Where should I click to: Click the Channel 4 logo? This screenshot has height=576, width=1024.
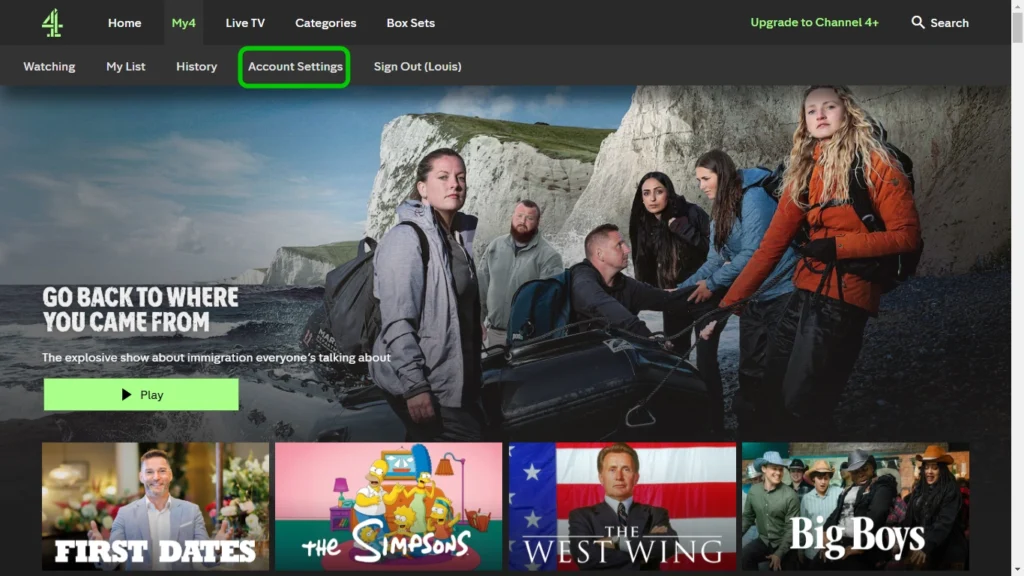[52, 23]
